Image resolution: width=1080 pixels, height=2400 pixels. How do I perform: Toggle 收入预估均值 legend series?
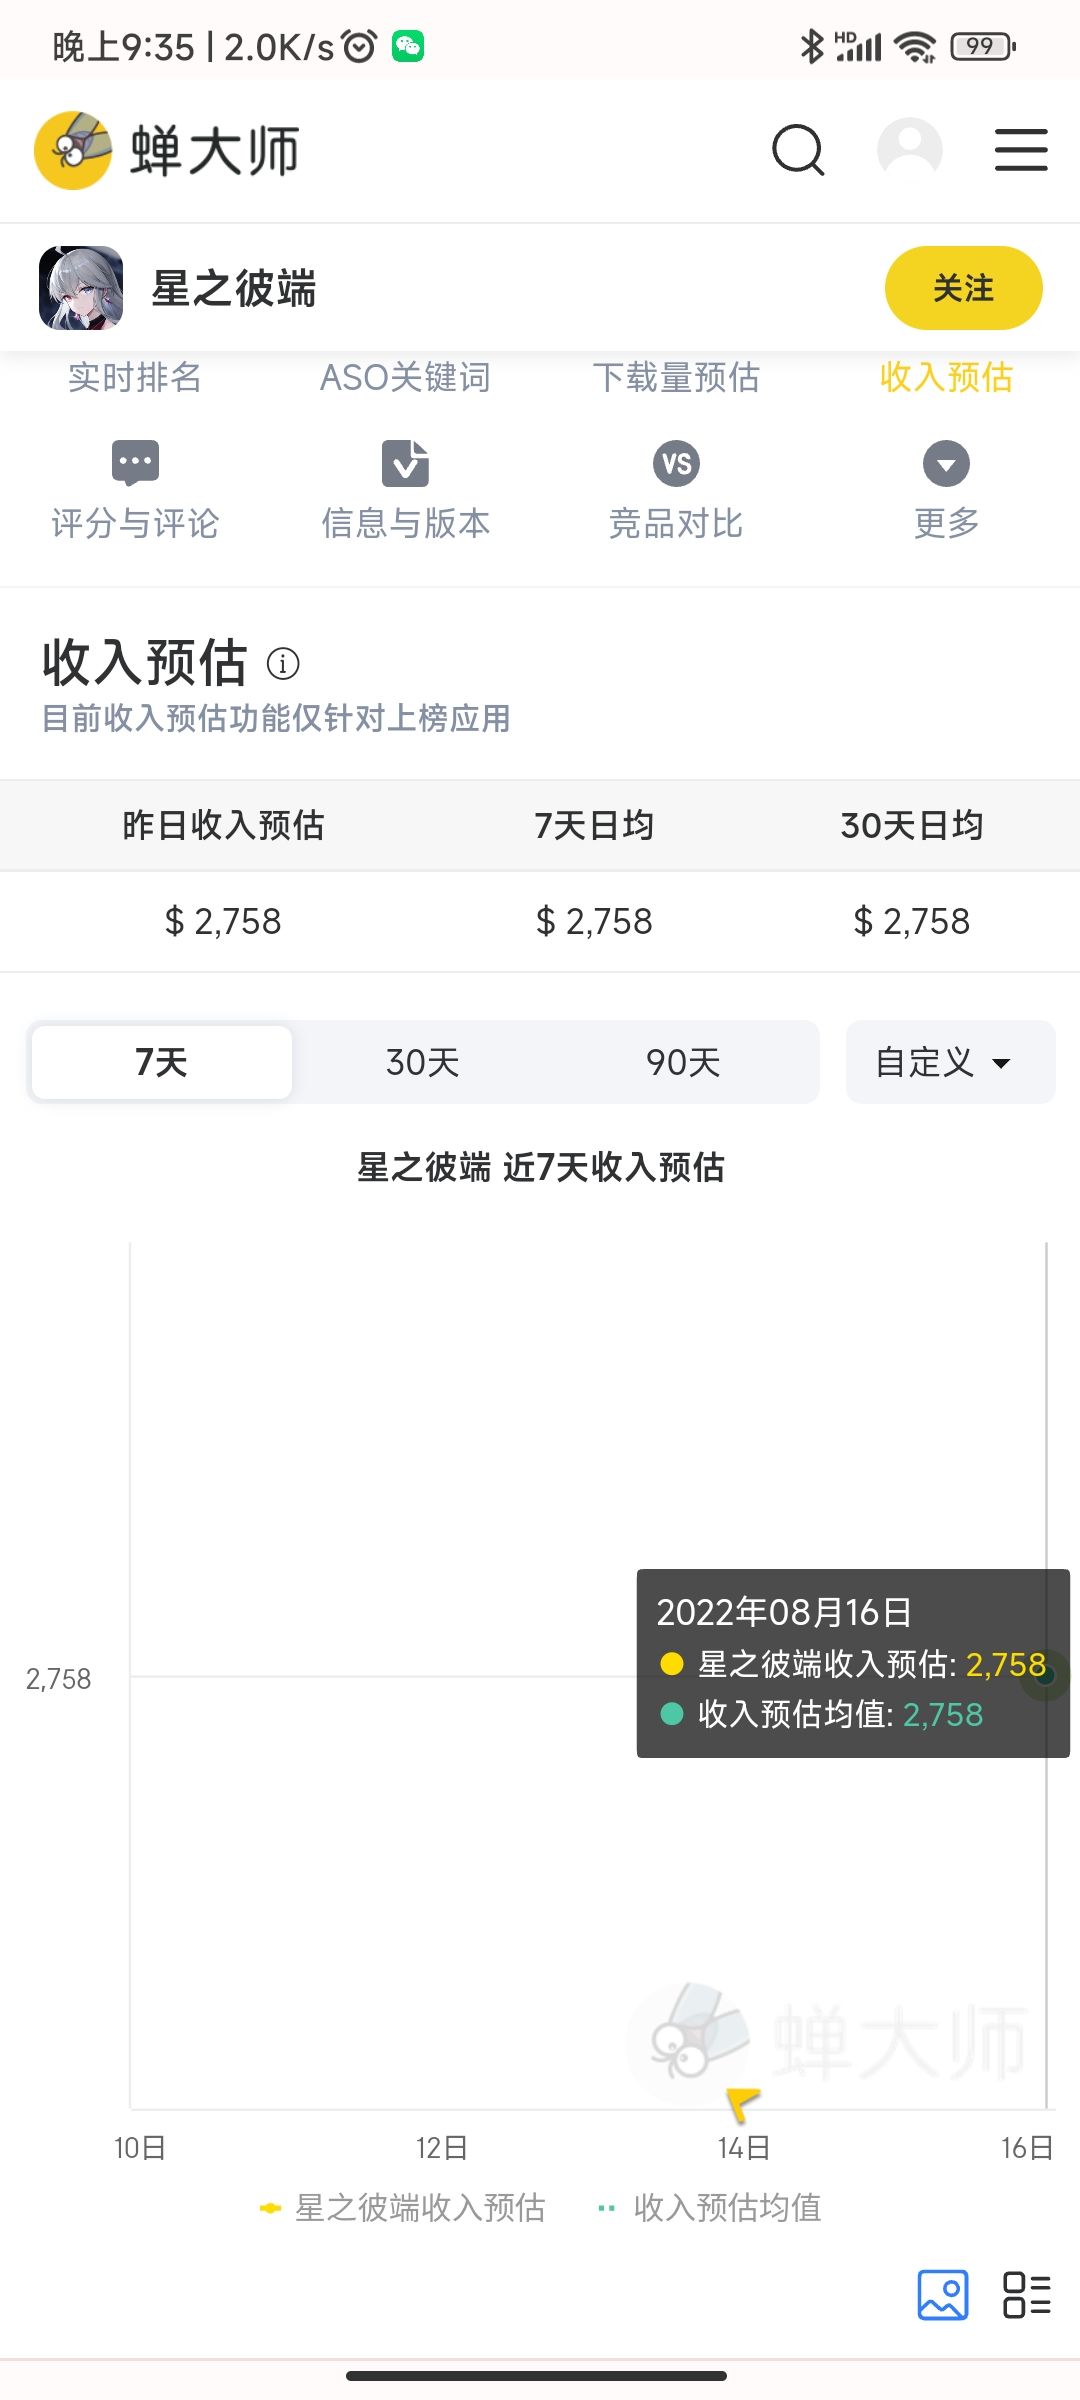pyautogui.click(x=709, y=2207)
